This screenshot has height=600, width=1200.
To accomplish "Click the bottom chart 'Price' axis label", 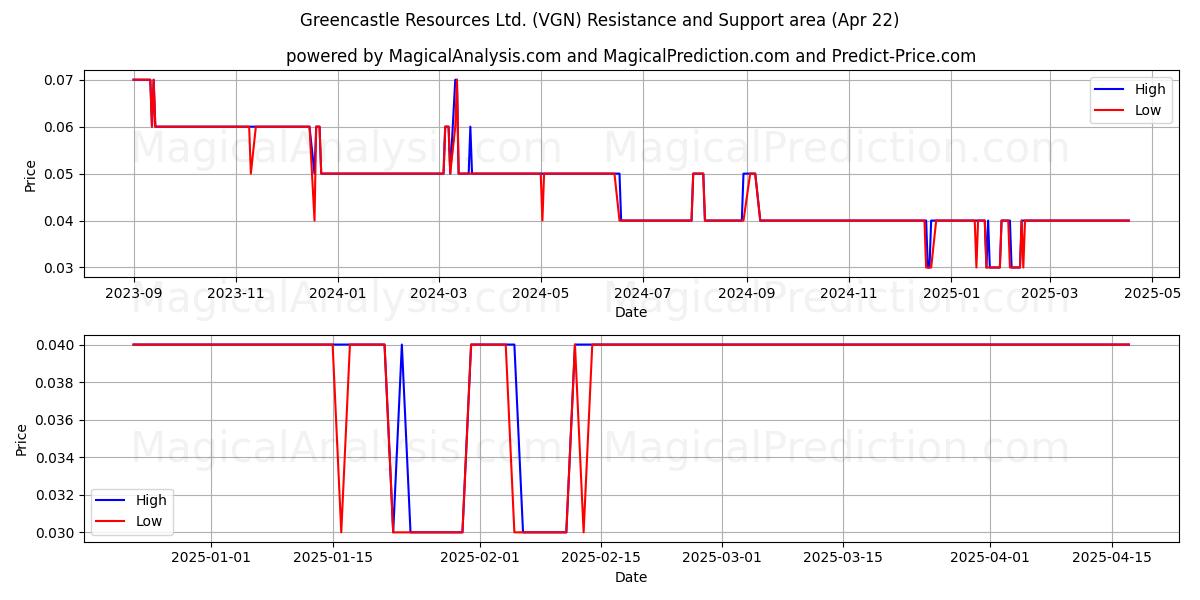I will pyautogui.click(x=22, y=439).
